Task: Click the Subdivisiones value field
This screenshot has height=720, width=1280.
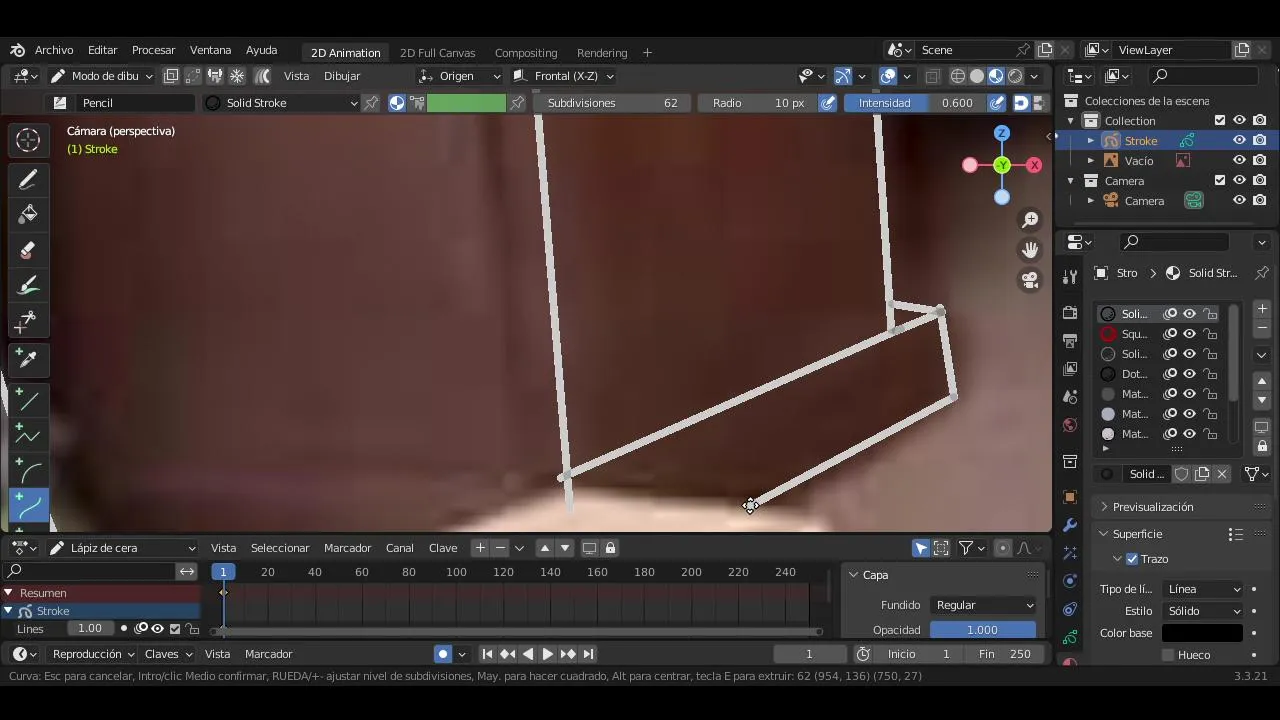Action: pos(612,103)
